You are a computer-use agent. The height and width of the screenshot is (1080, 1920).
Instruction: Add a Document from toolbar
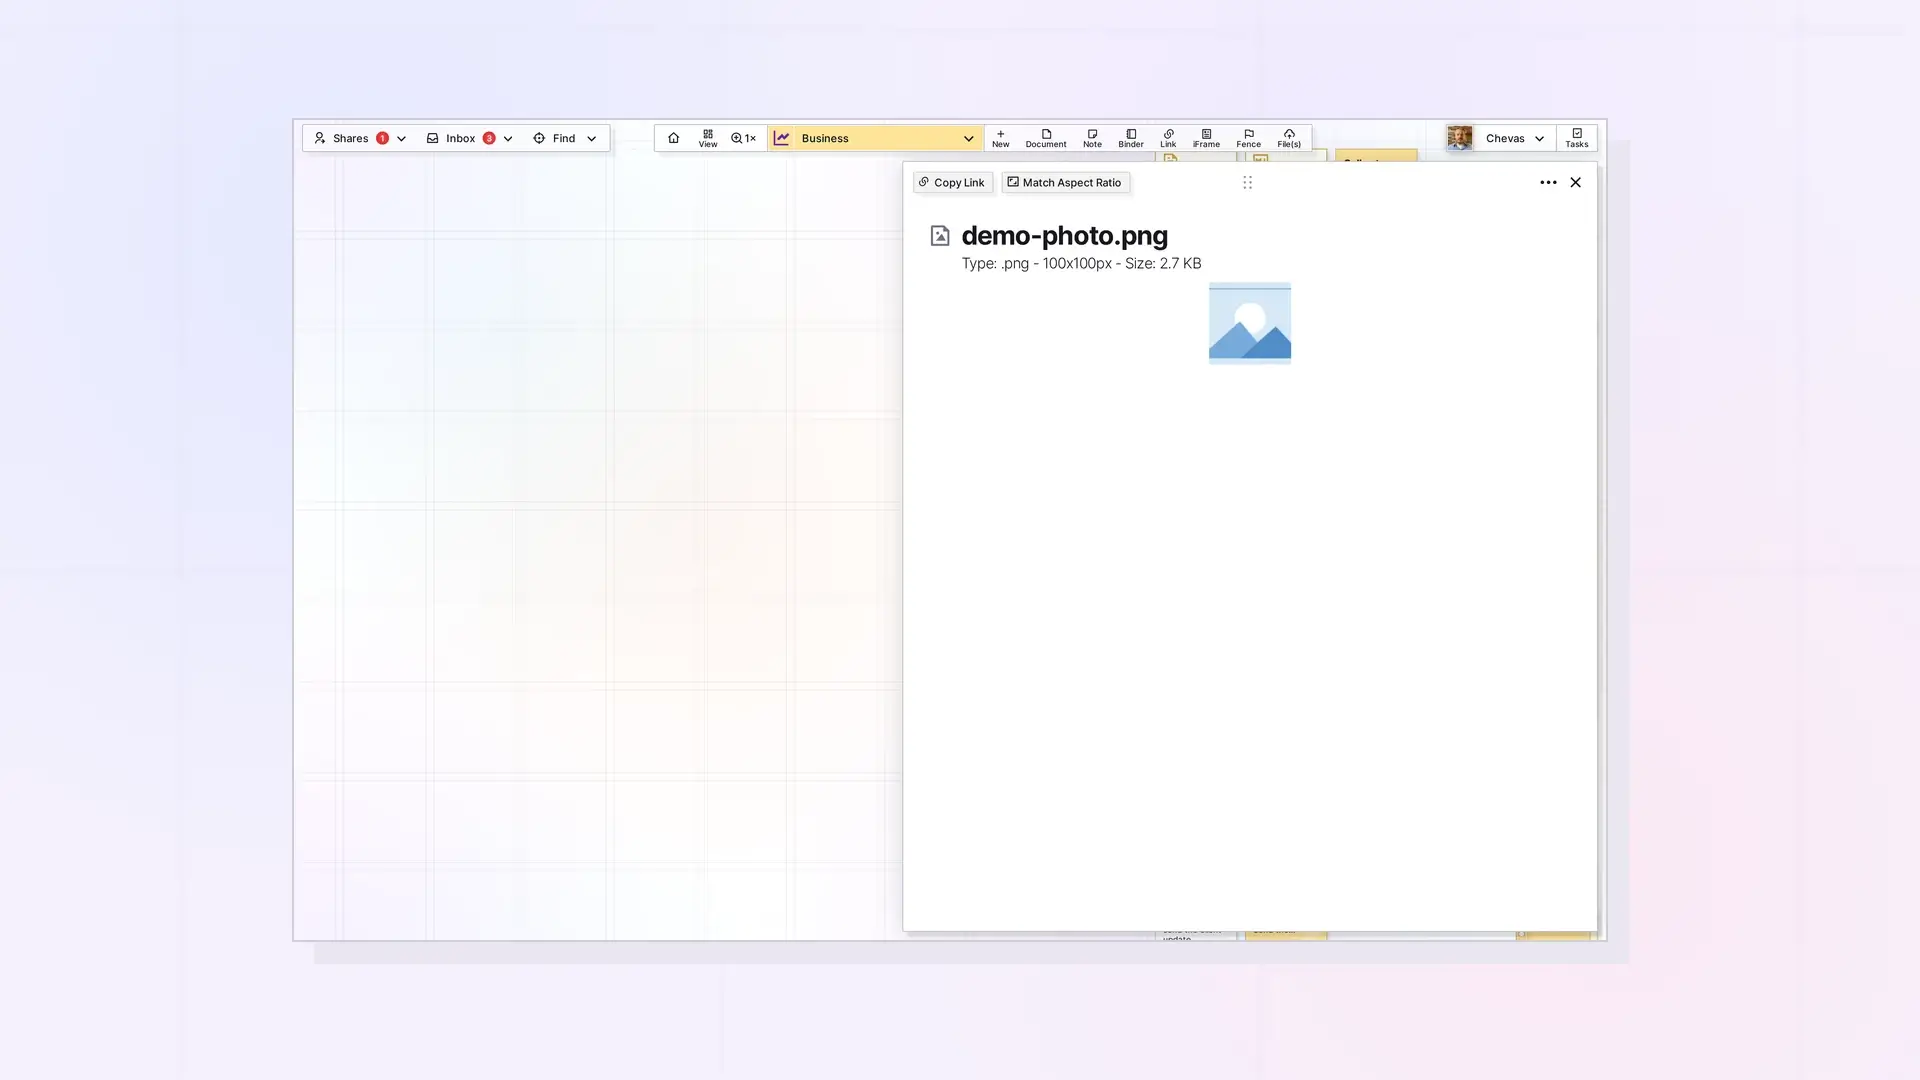[1046, 138]
